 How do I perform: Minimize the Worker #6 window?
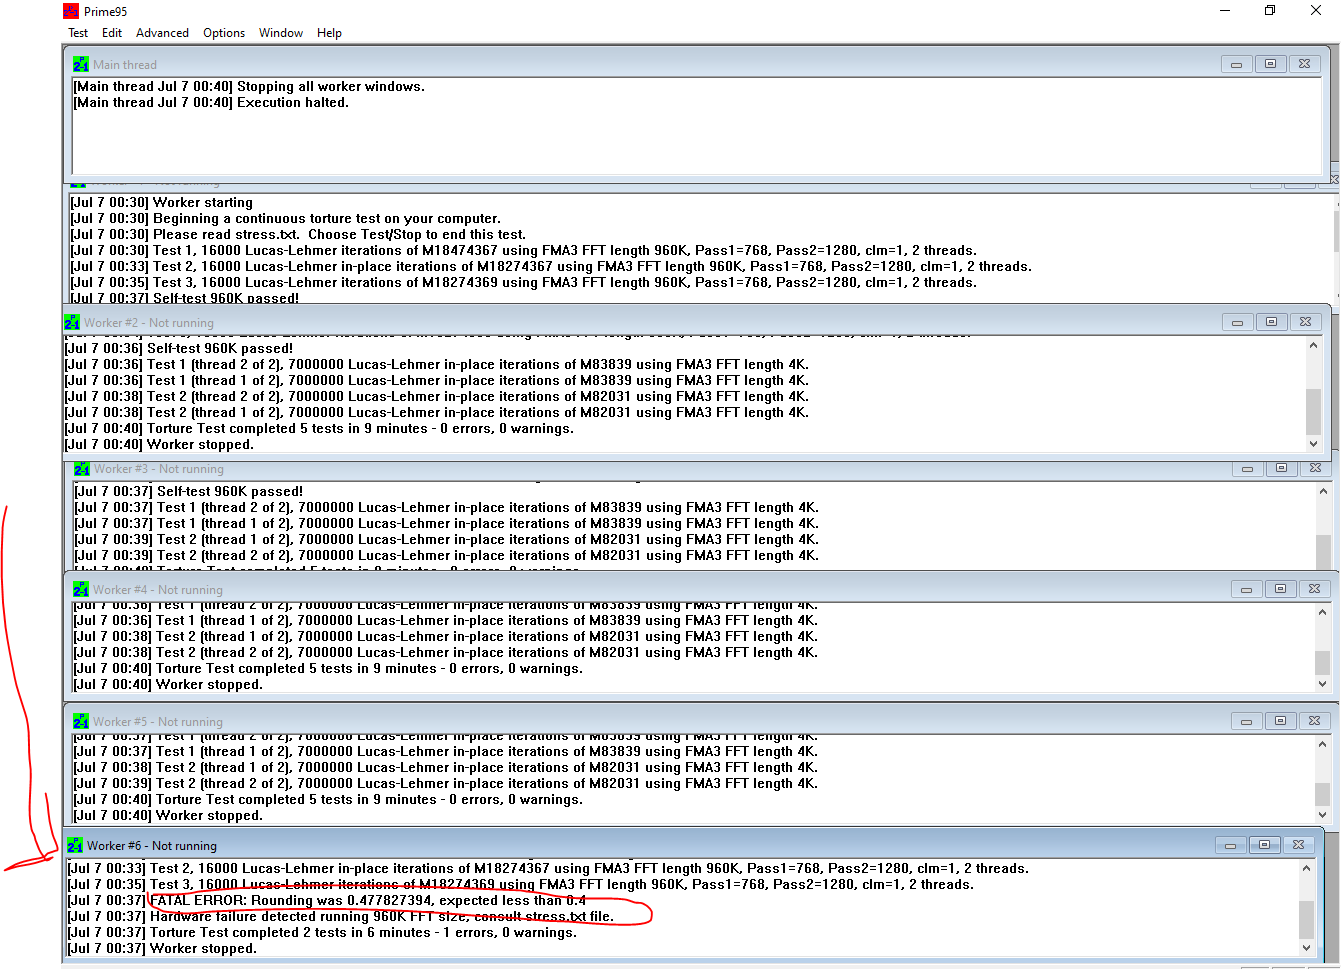pos(1230,845)
